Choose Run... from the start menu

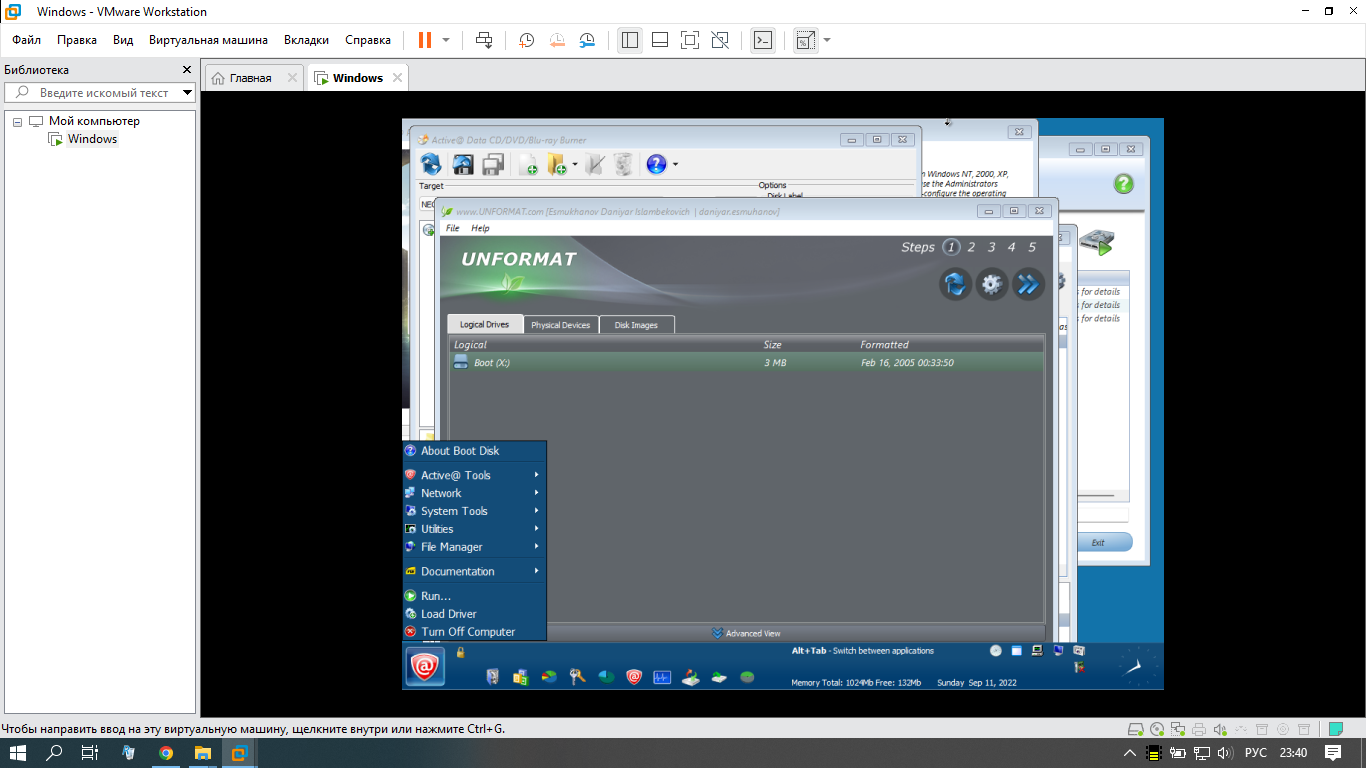(x=475, y=596)
